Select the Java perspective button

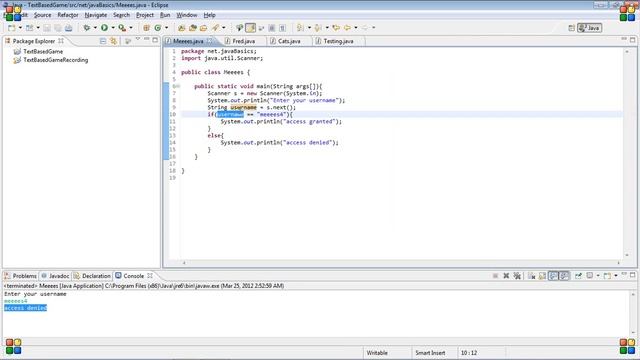tap(589, 28)
